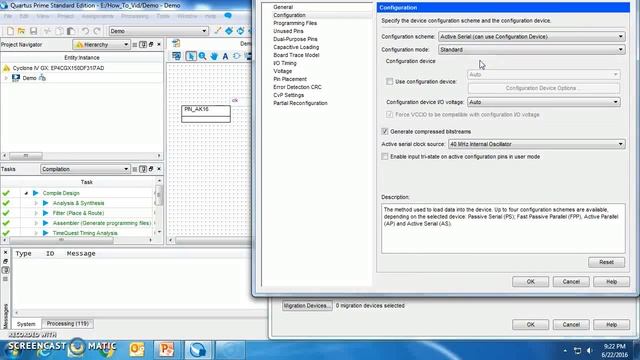
Task: Expand the Fitter (Place & Route) task
Action: click(x=36, y=213)
